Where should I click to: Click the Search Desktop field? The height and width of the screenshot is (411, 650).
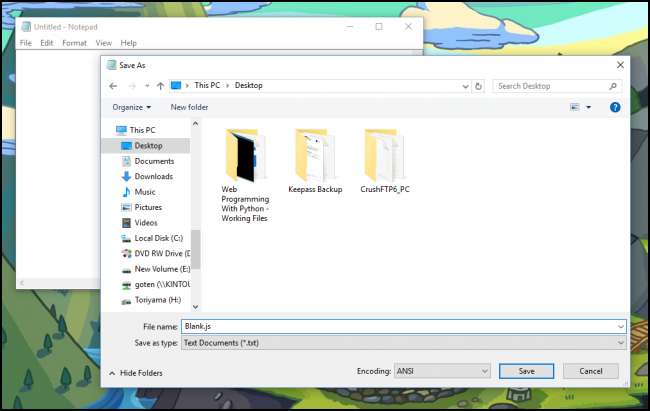click(557, 86)
